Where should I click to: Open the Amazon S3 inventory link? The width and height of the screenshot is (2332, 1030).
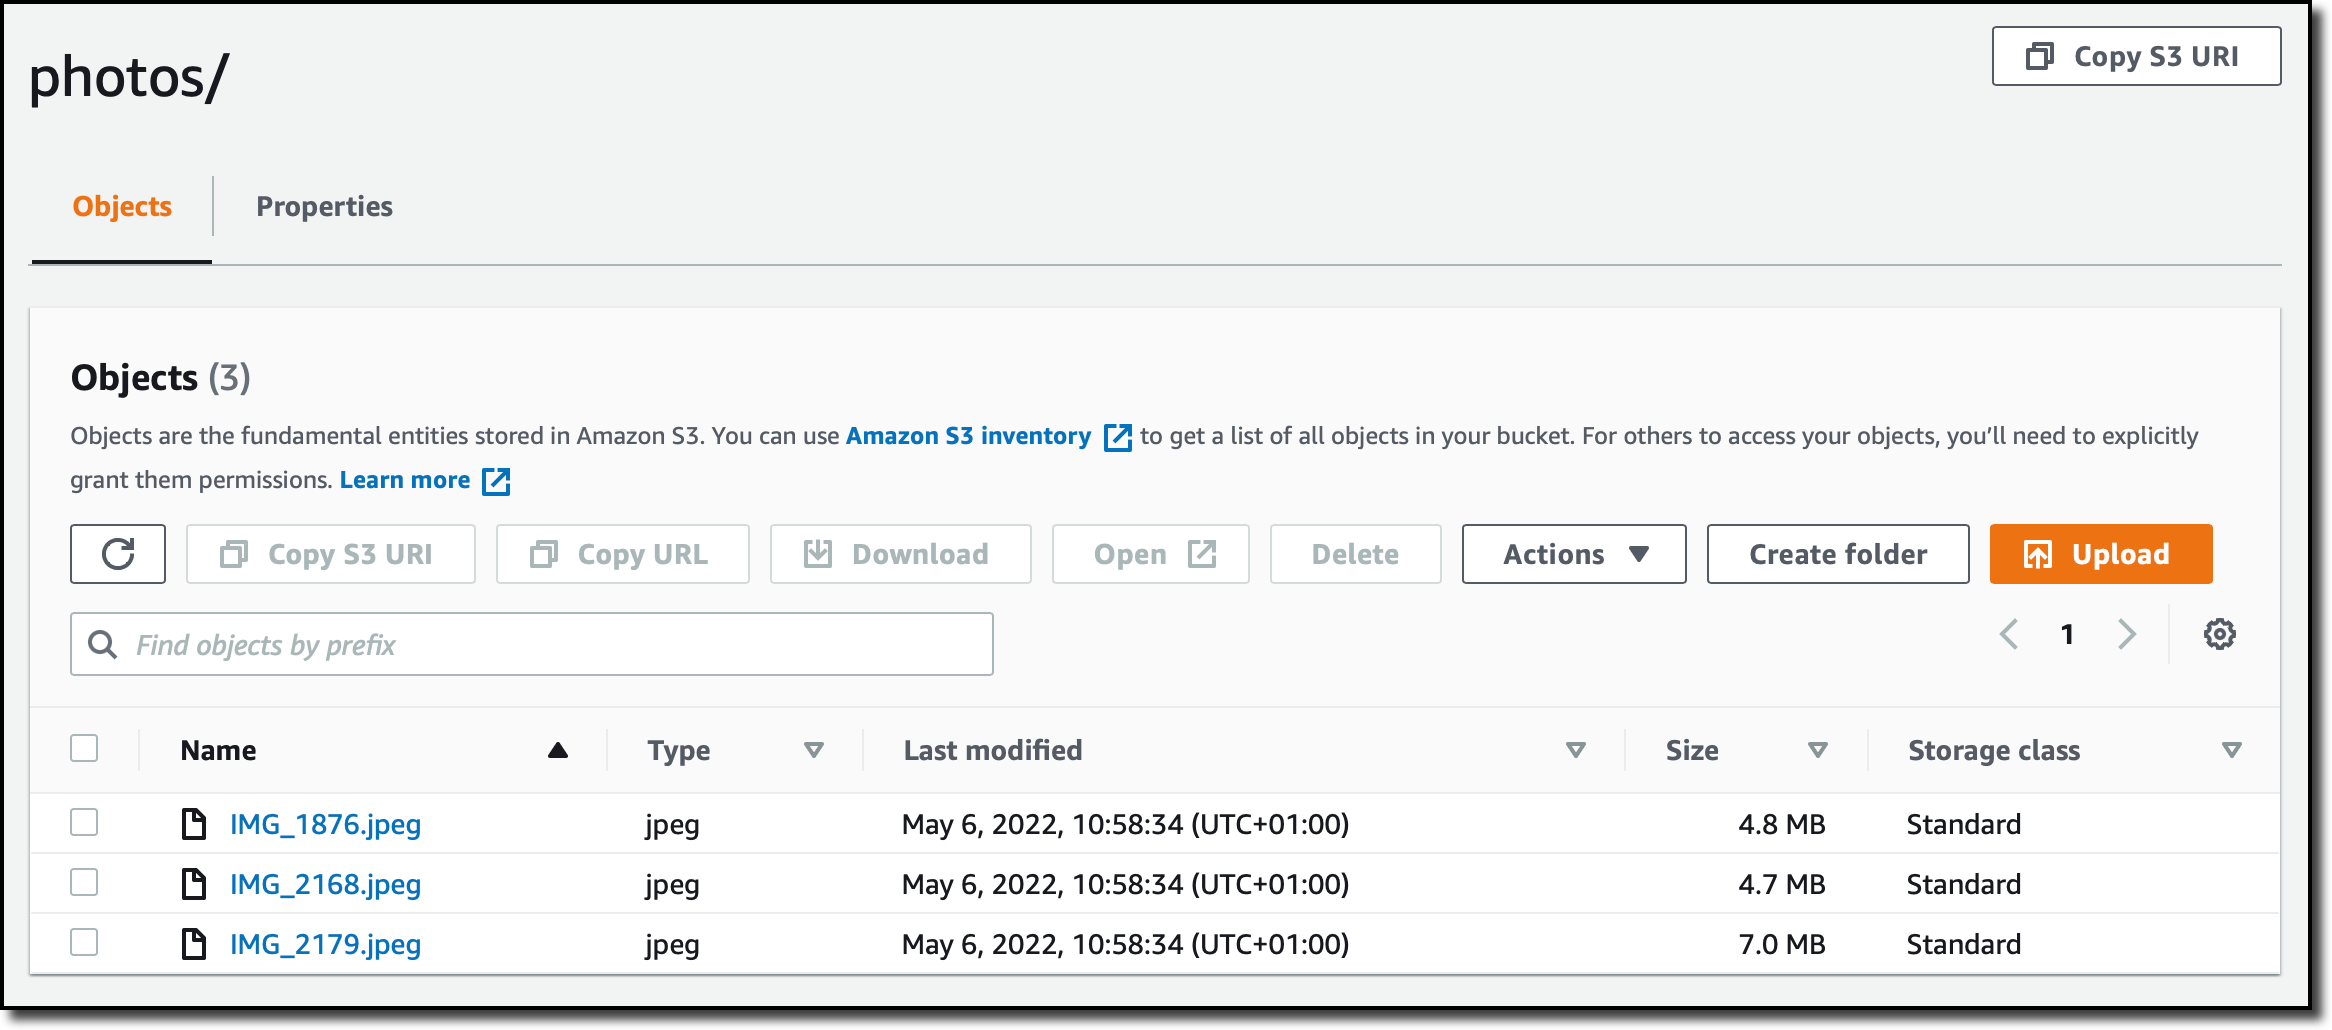[x=969, y=436]
